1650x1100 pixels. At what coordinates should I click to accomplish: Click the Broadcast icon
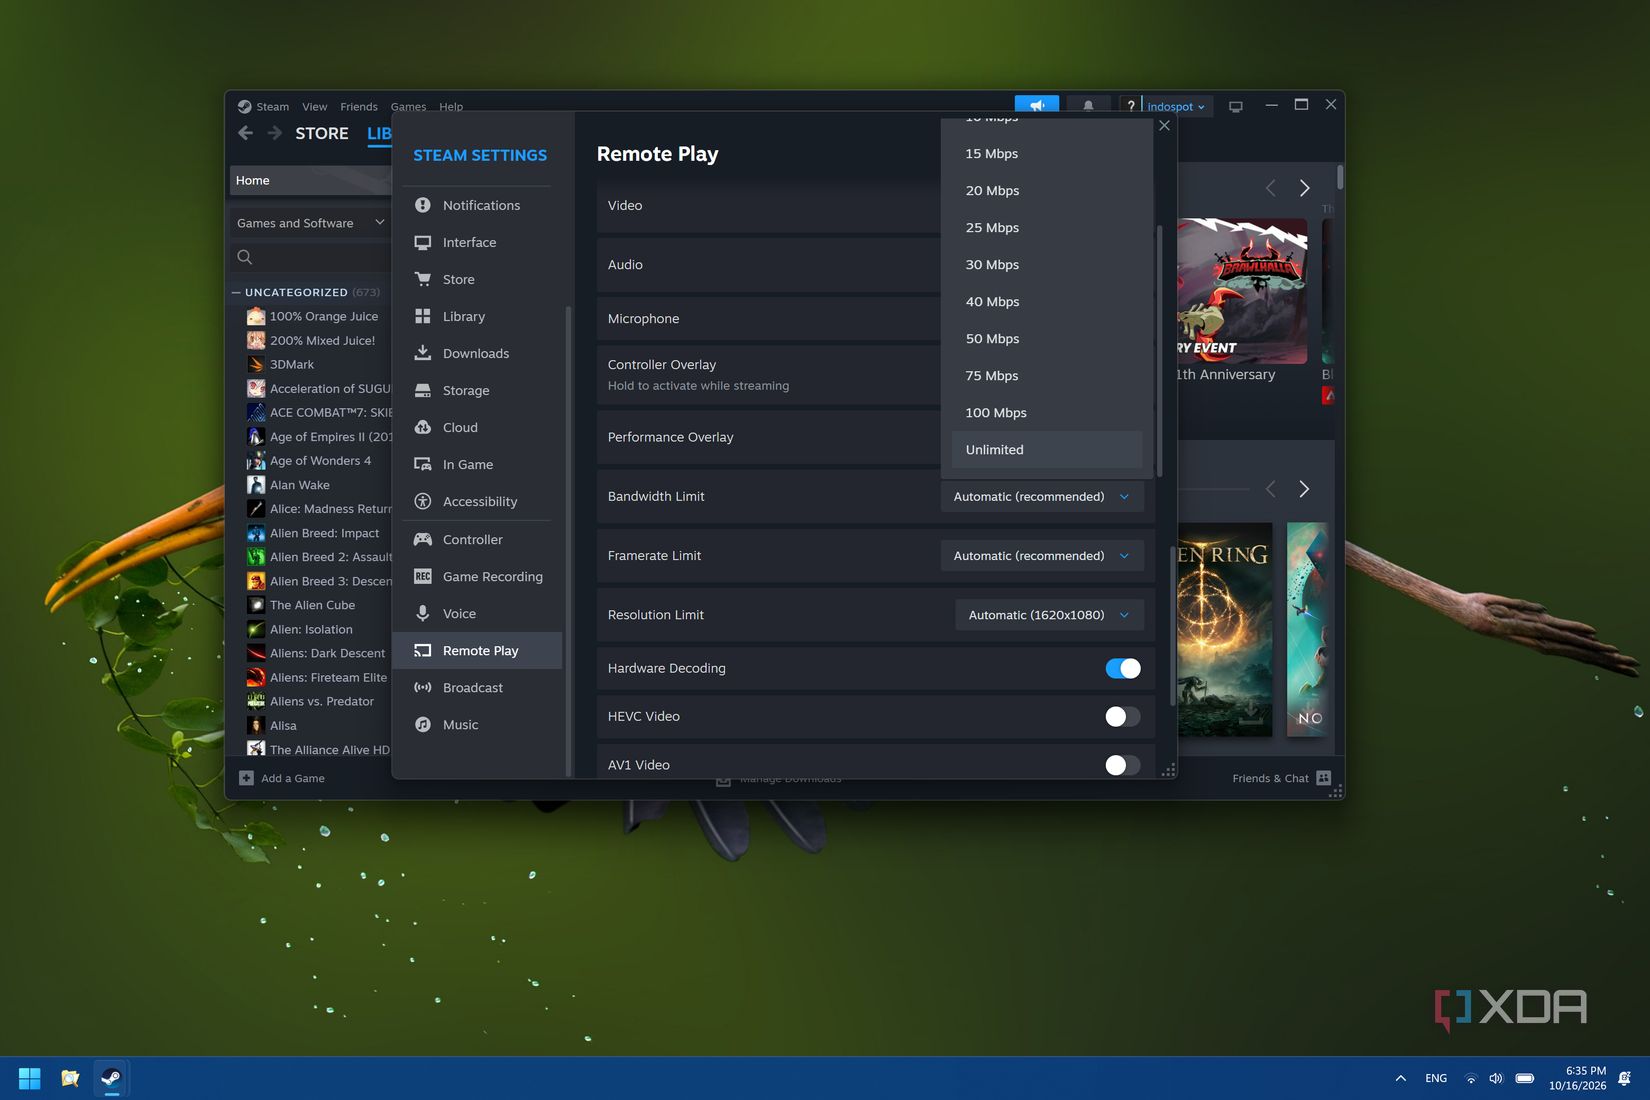click(x=423, y=687)
